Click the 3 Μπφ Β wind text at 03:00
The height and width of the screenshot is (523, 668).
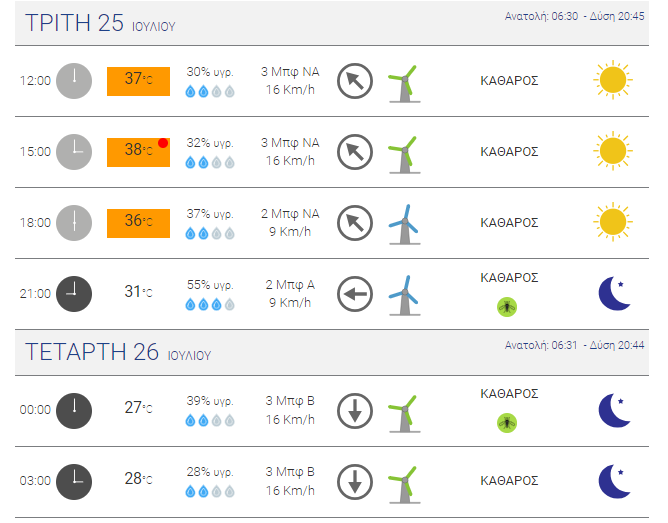click(290, 472)
